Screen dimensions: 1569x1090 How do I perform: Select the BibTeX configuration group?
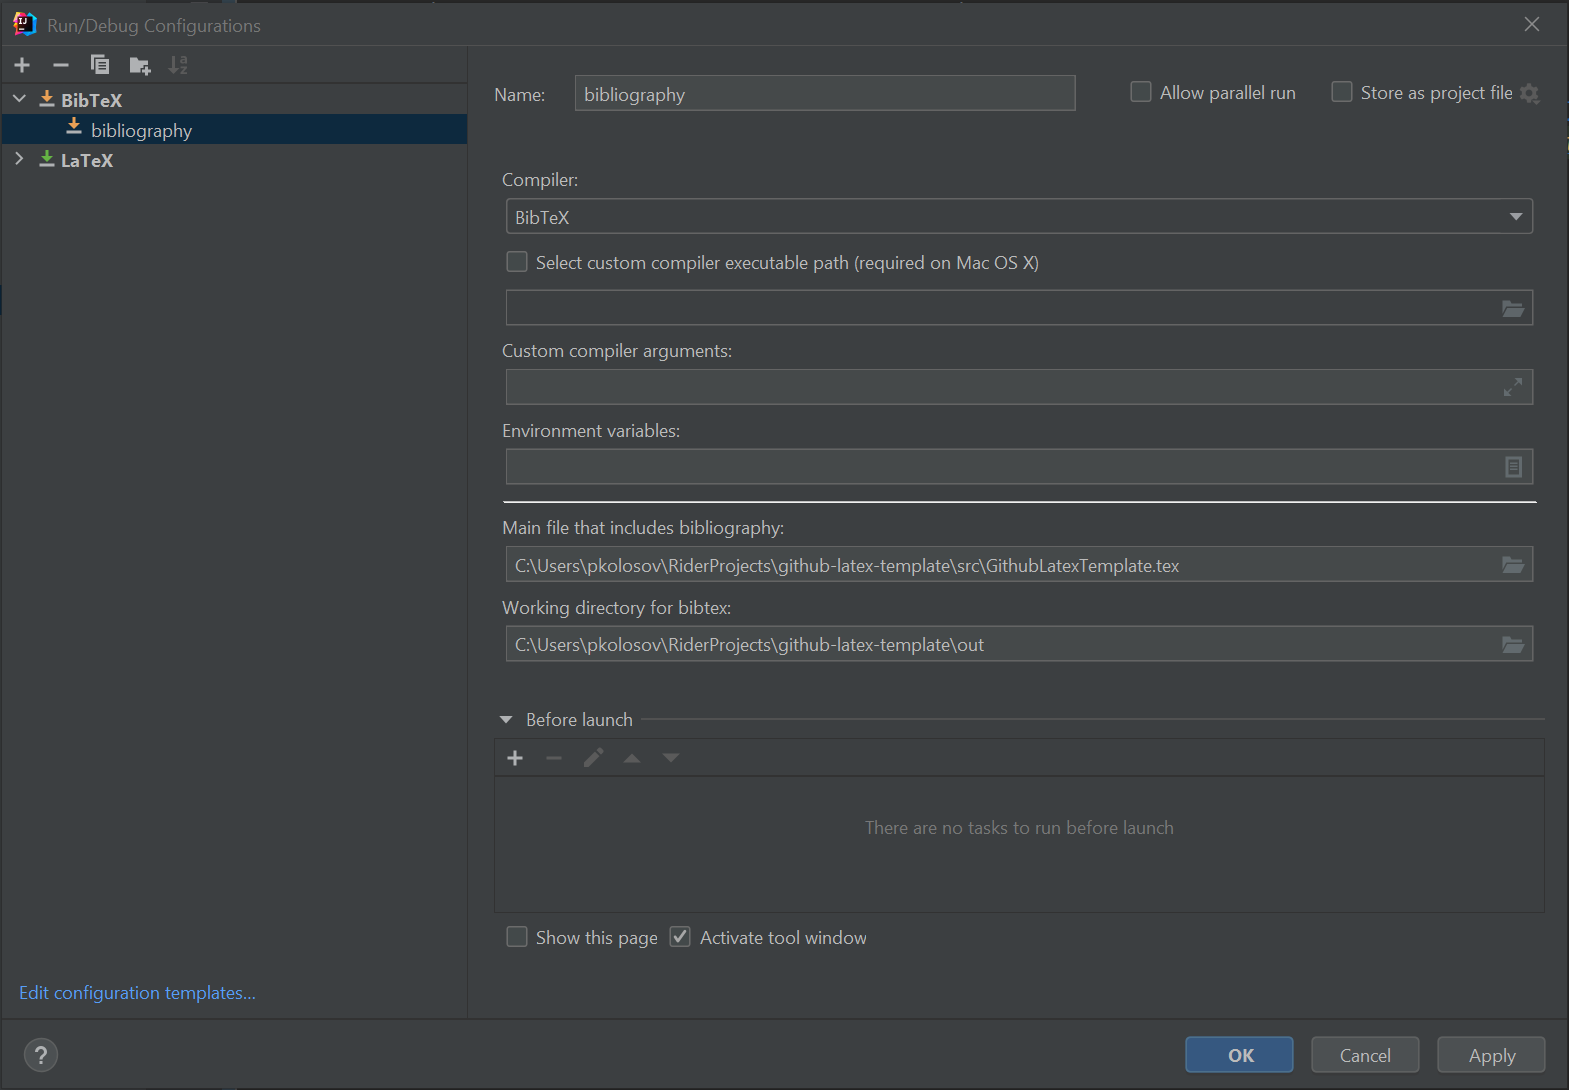coord(91,100)
